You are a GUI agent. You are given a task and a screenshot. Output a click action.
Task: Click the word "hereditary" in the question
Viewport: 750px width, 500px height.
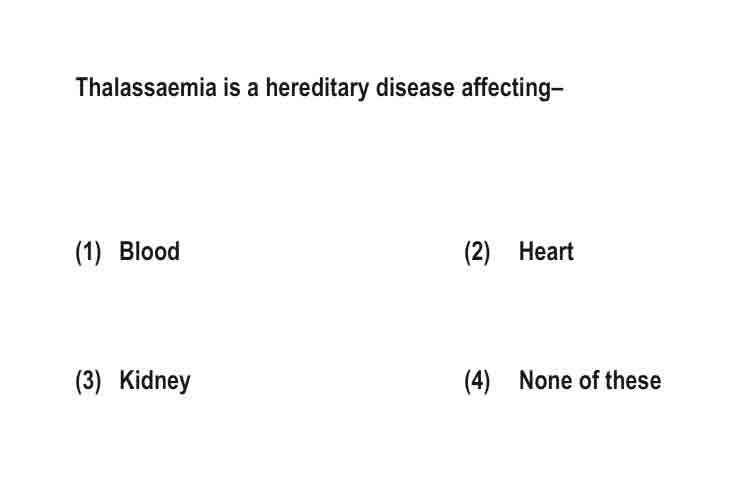coord(317,89)
